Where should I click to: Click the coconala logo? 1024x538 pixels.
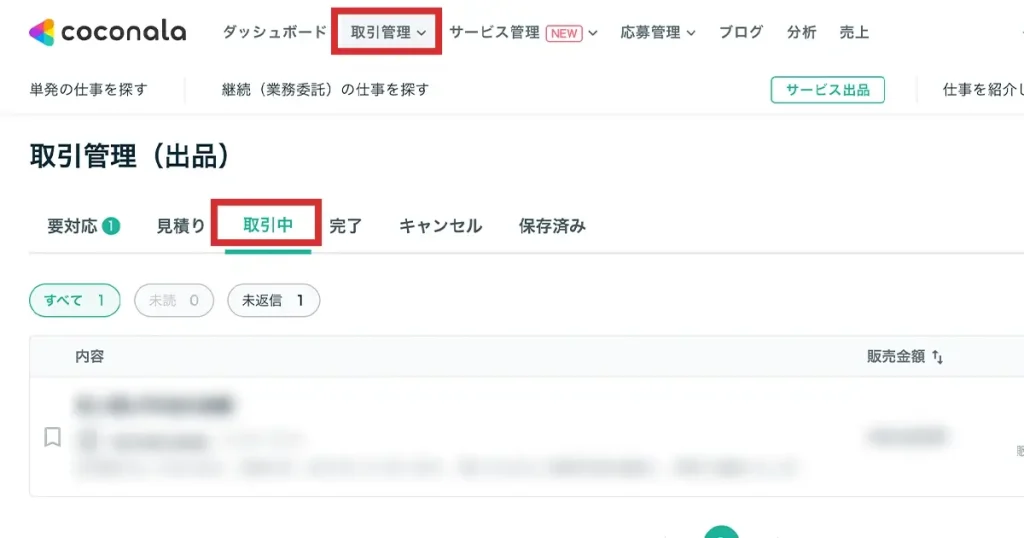click(108, 32)
